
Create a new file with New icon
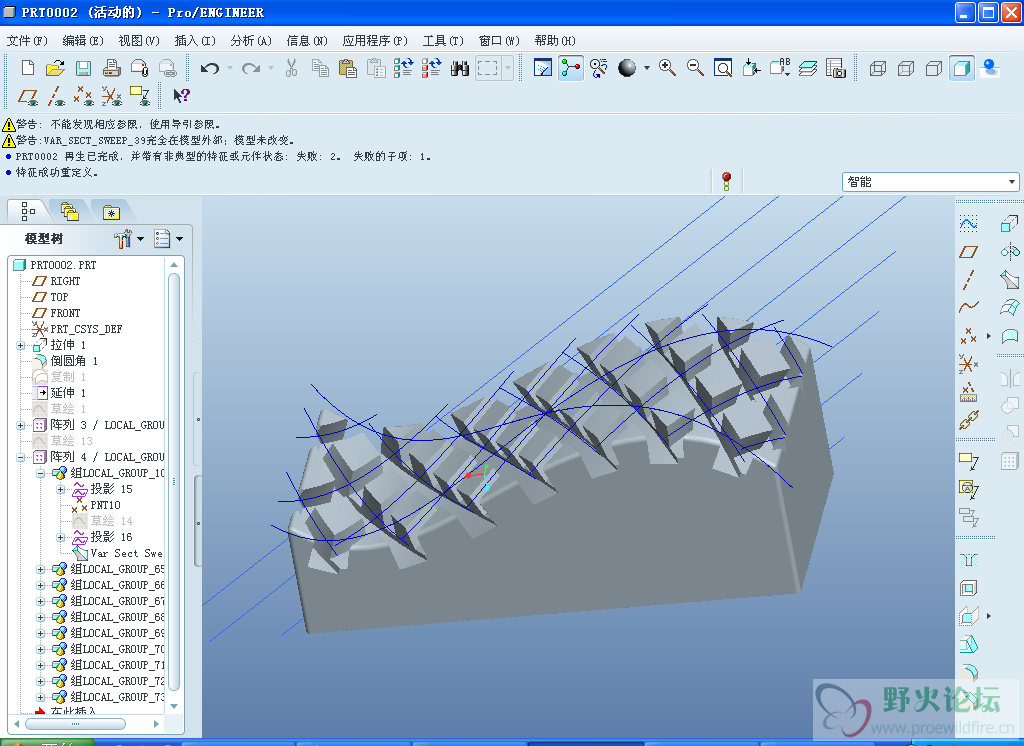click(27, 68)
